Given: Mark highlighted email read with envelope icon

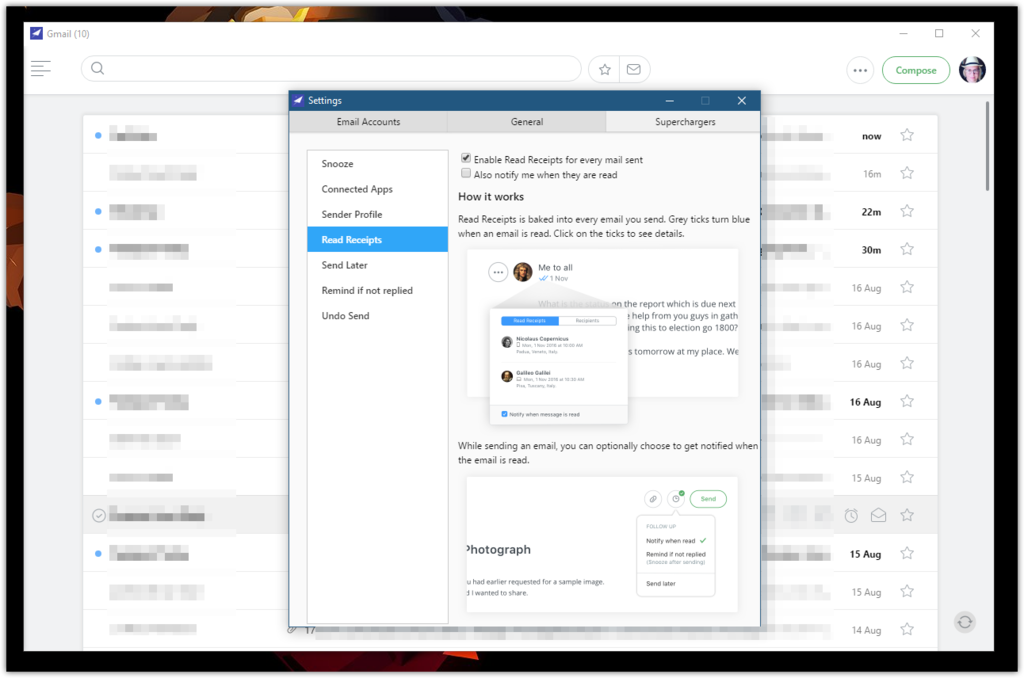Looking at the screenshot, I should [x=878, y=515].
